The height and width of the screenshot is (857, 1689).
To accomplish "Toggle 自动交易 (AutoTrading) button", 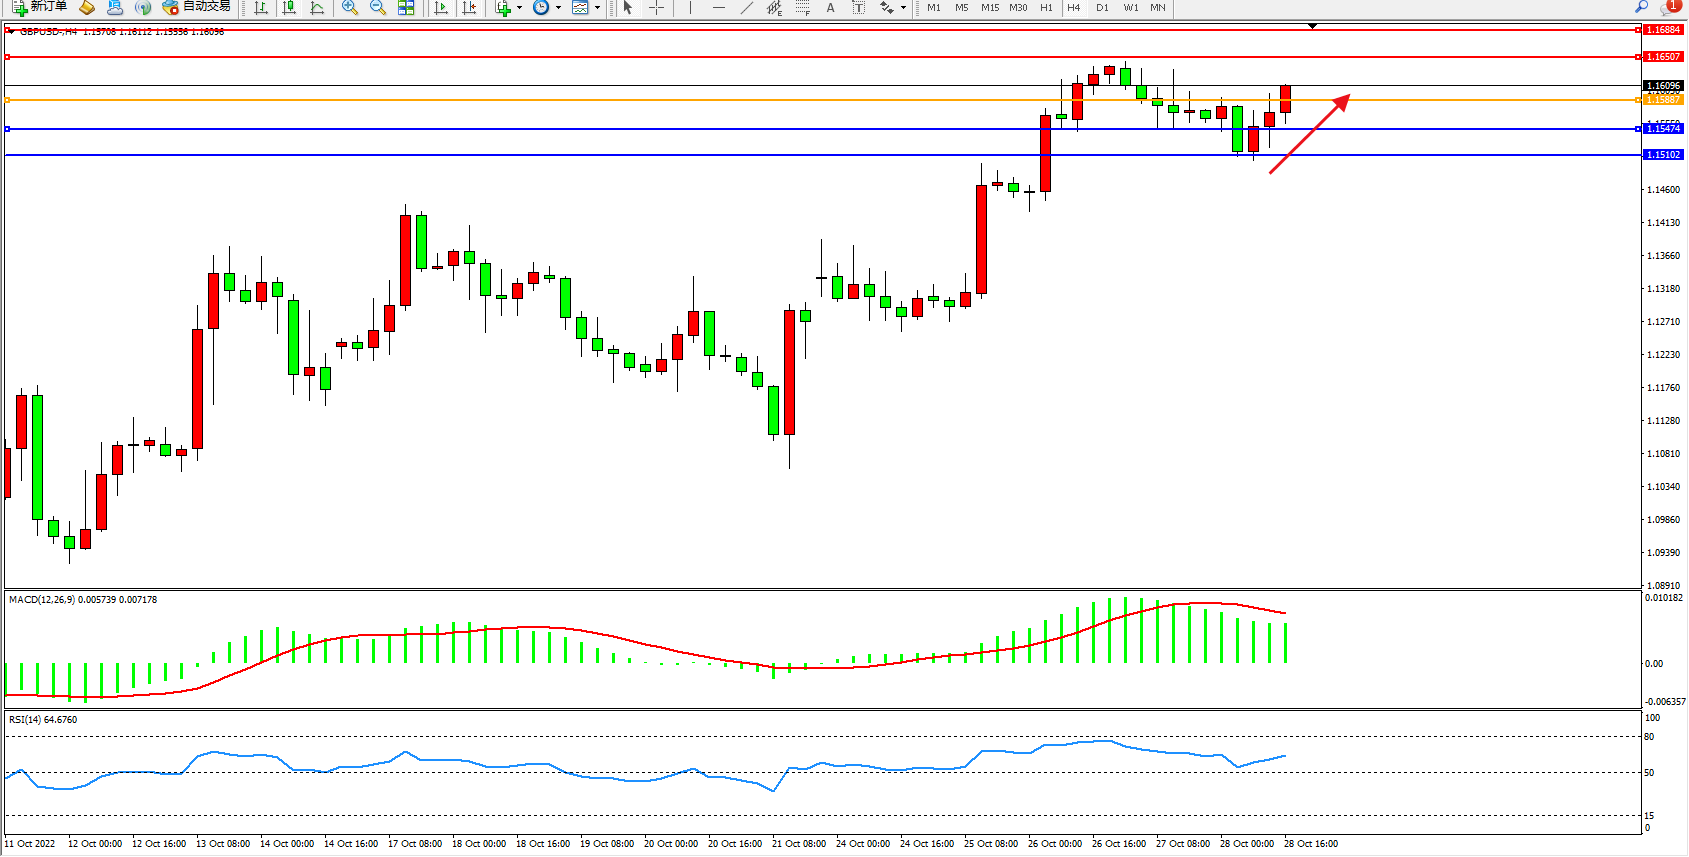I will (x=197, y=7).
